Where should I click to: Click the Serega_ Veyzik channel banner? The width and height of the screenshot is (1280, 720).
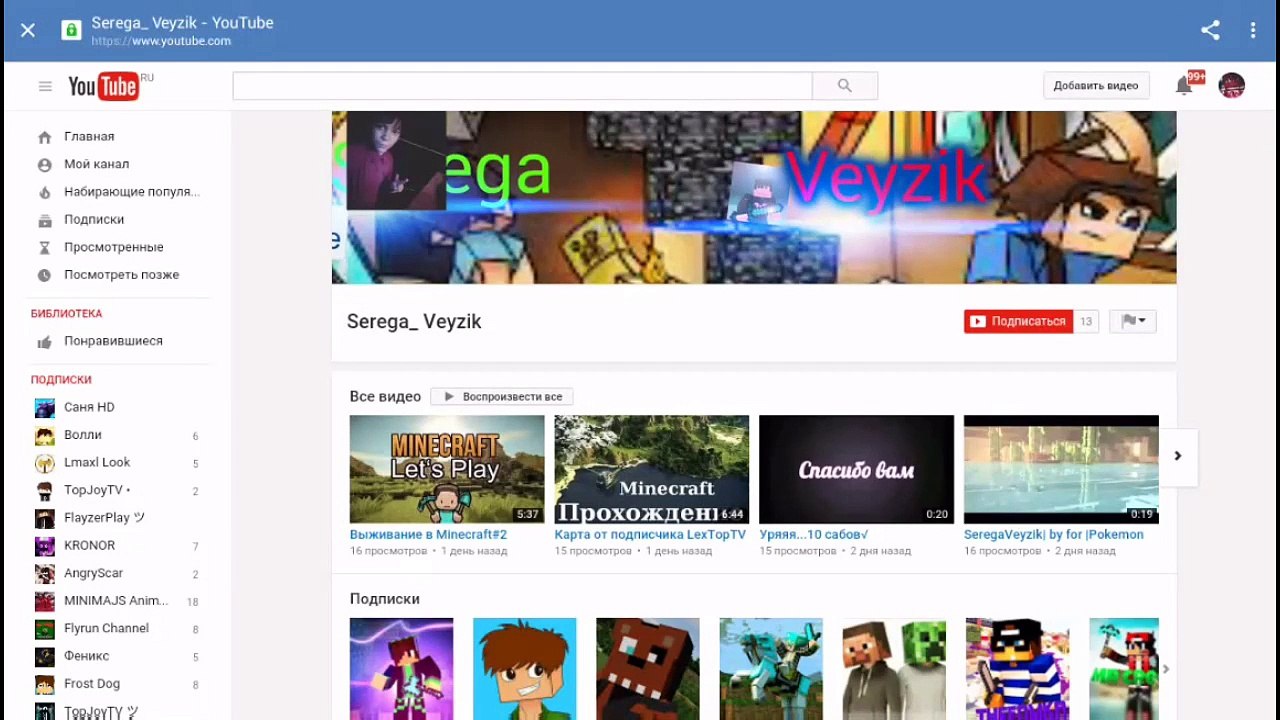click(754, 198)
